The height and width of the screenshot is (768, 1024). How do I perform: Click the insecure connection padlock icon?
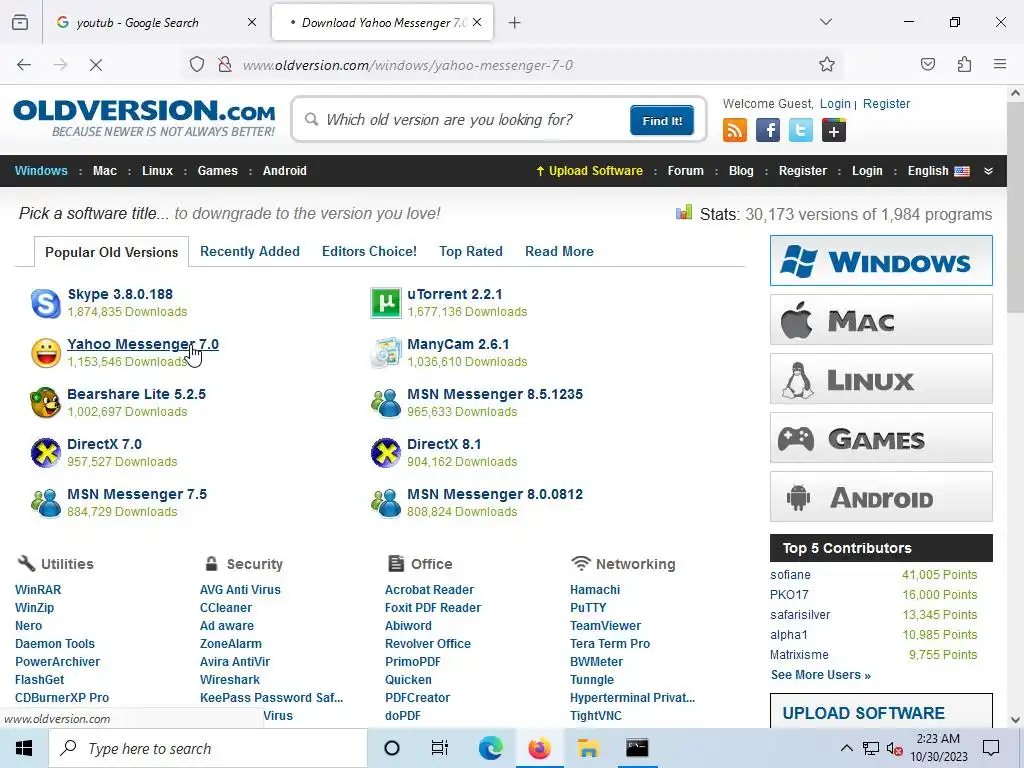click(225, 64)
